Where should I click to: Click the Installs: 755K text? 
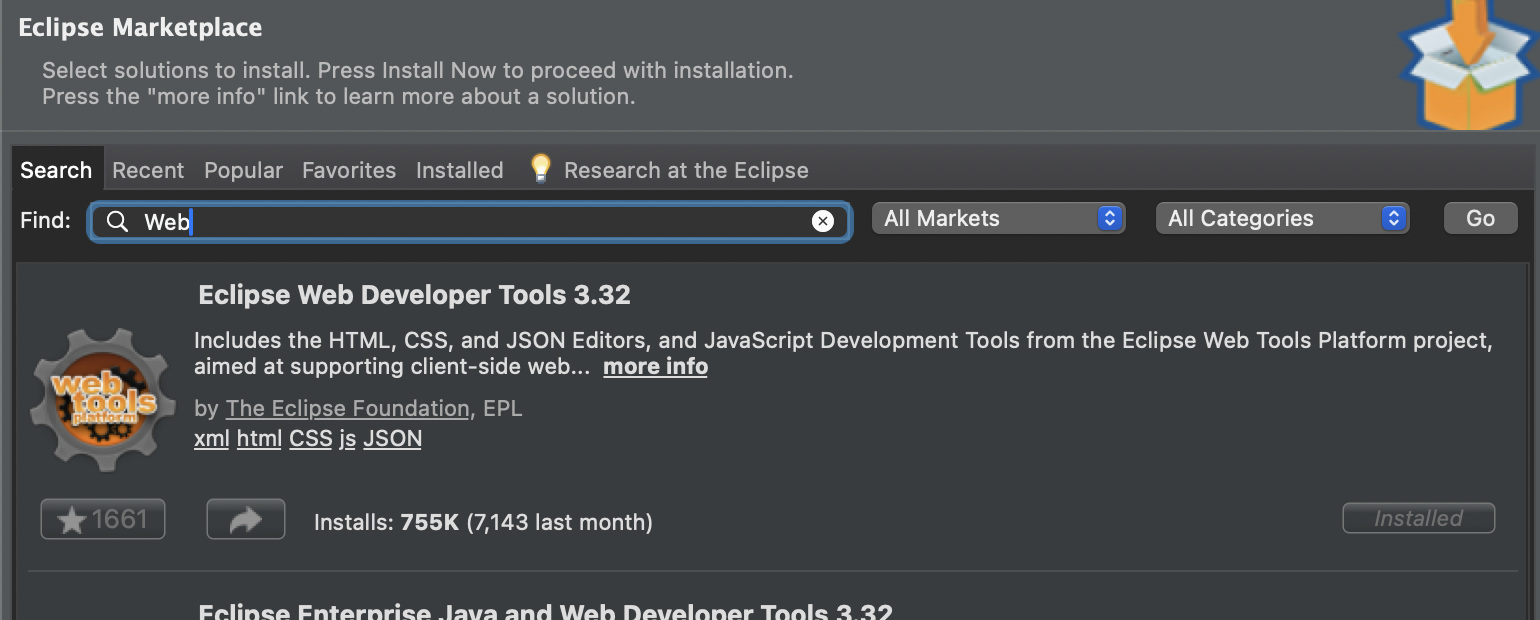coord(386,522)
